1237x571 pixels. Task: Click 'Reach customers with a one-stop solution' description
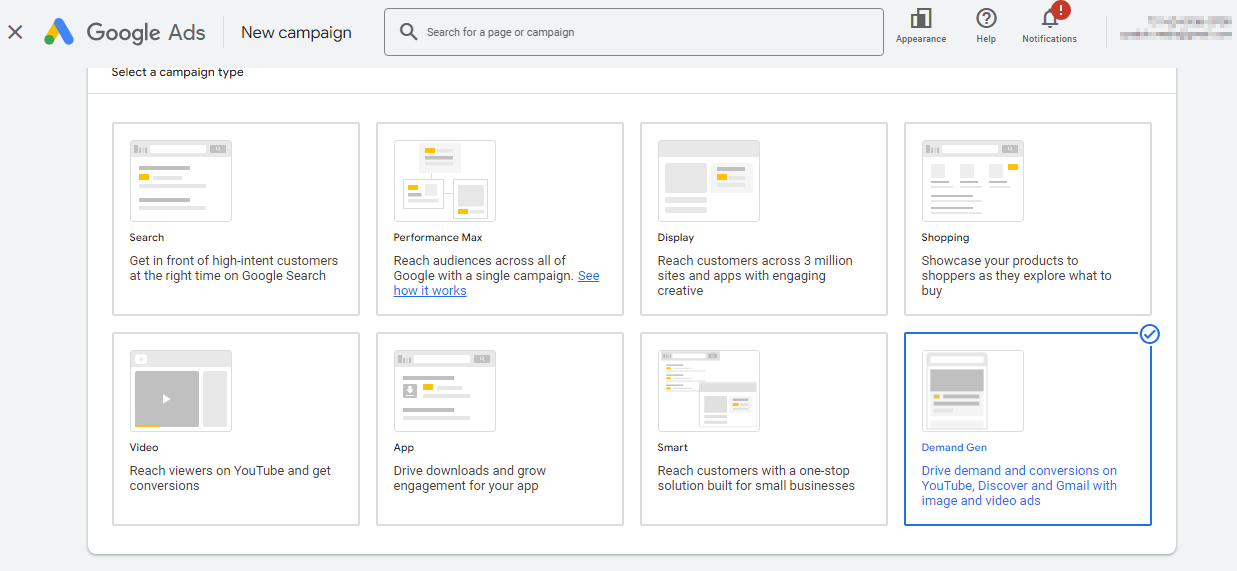[756, 478]
